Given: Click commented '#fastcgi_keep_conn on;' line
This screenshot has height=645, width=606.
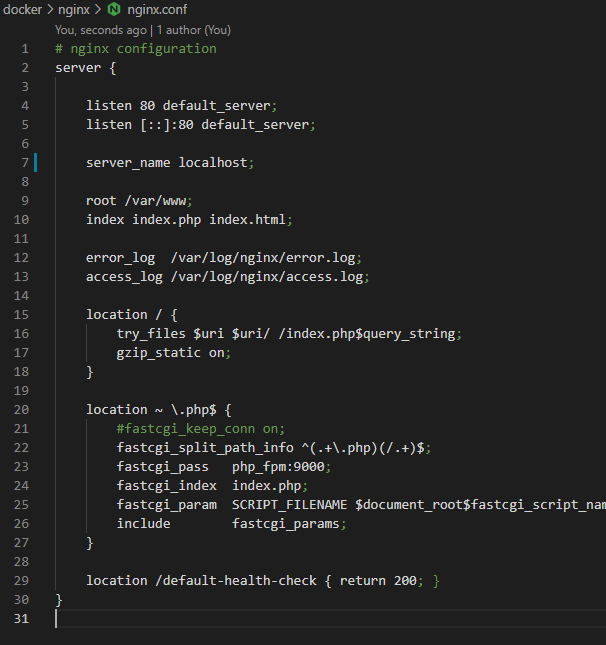Looking at the screenshot, I should (201, 429).
